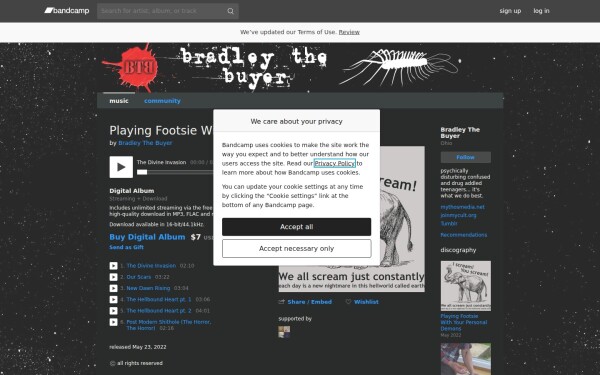Image resolution: width=600 pixels, height=375 pixels.
Task: Play track 2 Our Scars
Action: pos(113,277)
